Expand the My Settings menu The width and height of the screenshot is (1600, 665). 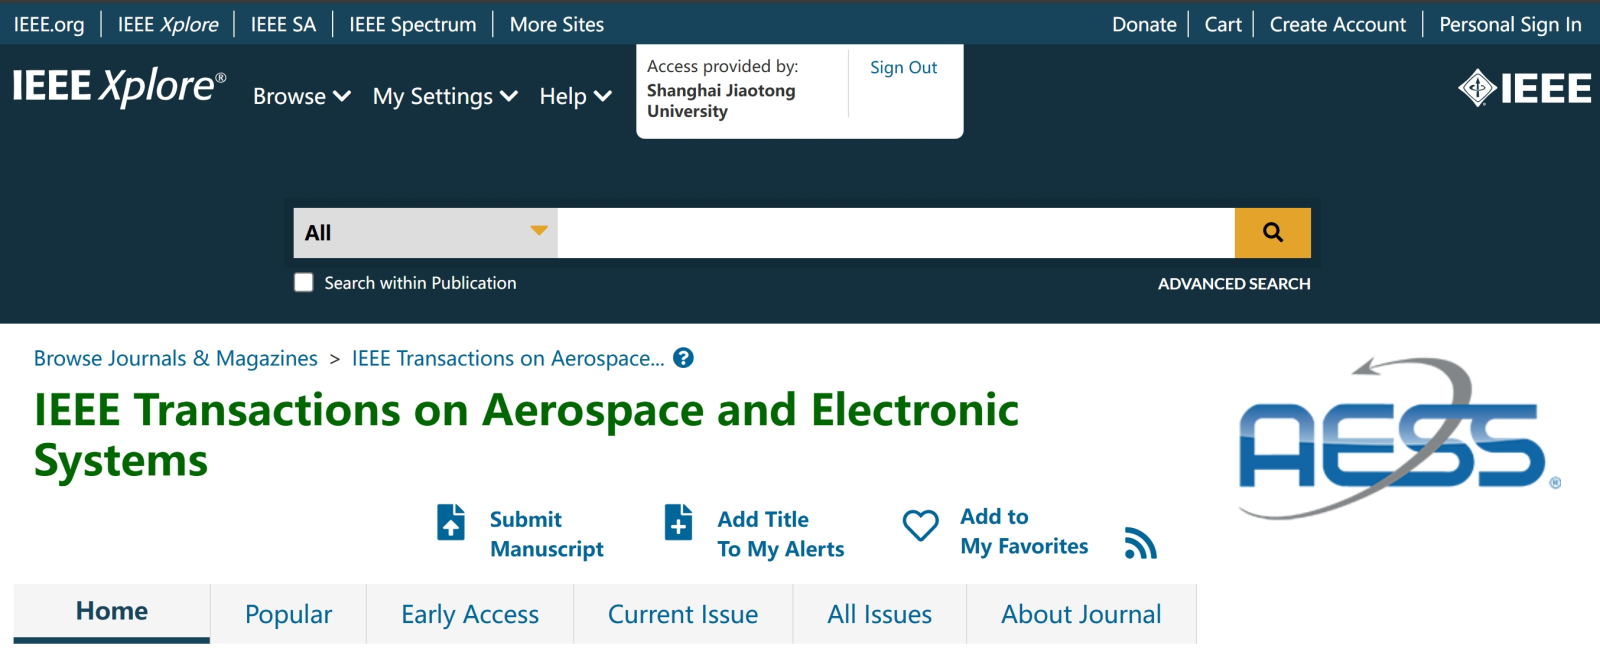(x=445, y=96)
